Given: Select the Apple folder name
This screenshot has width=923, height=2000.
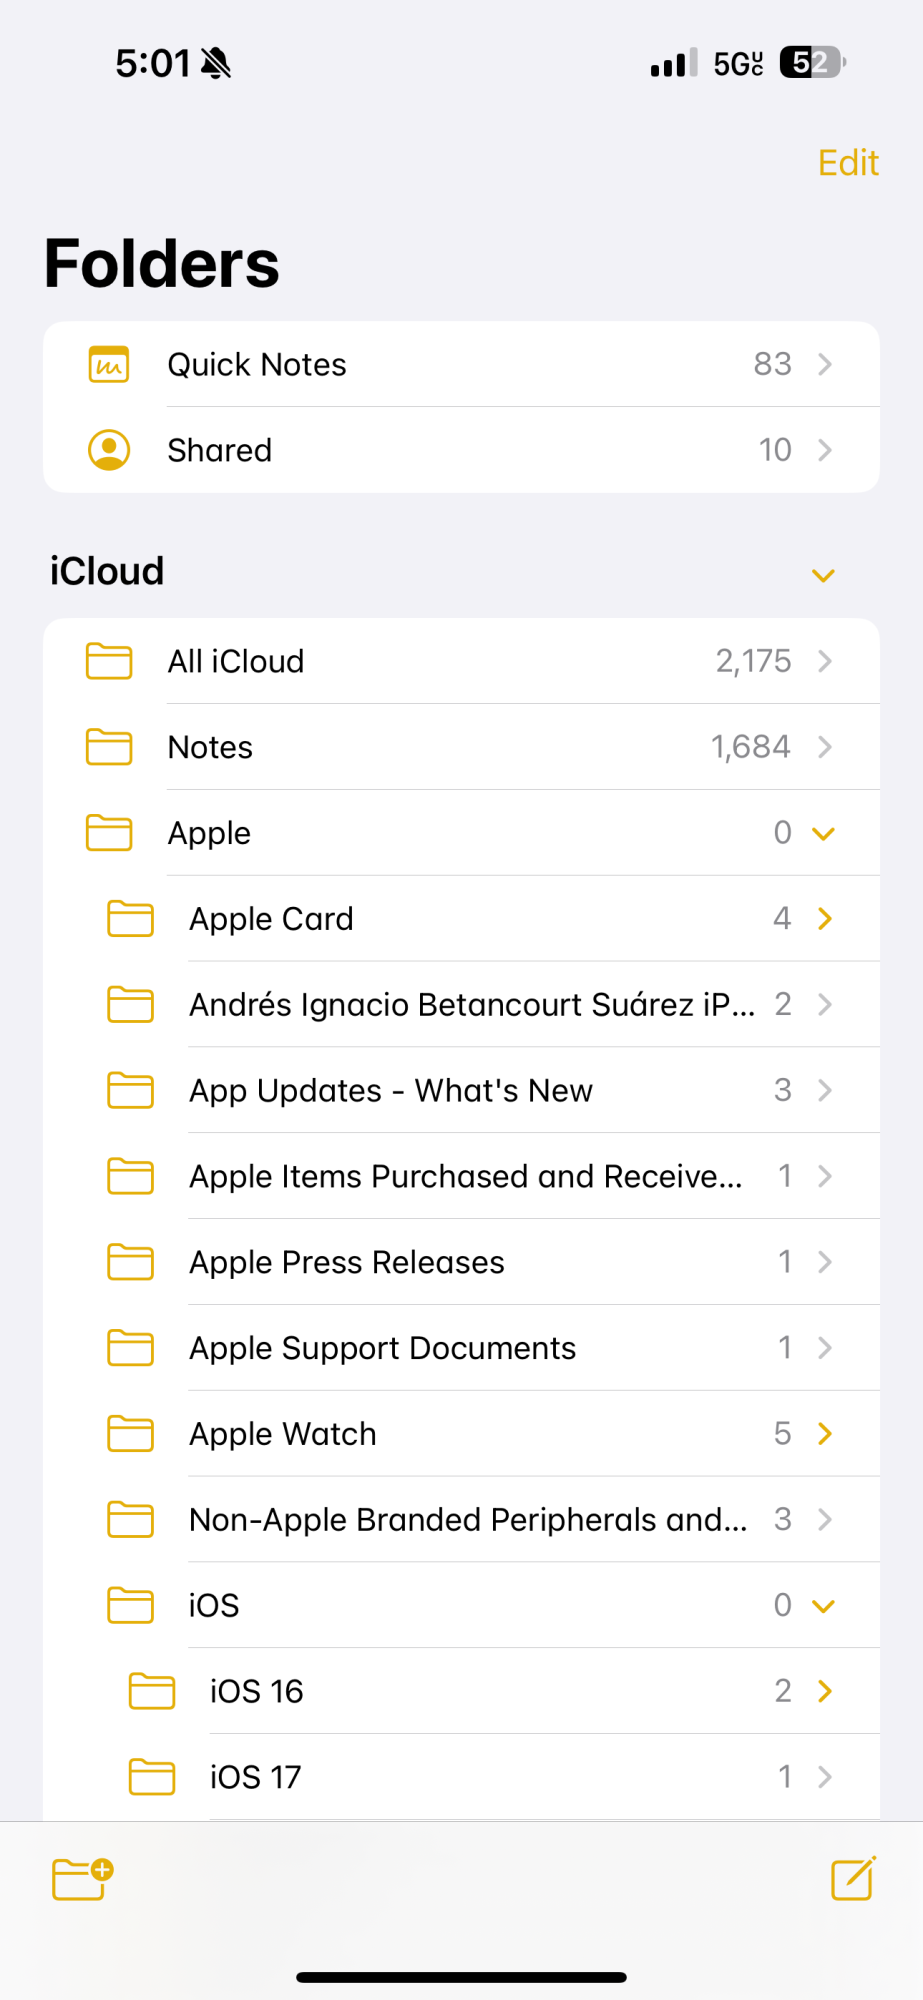Looking at the screenshot, I should [209, 833].
